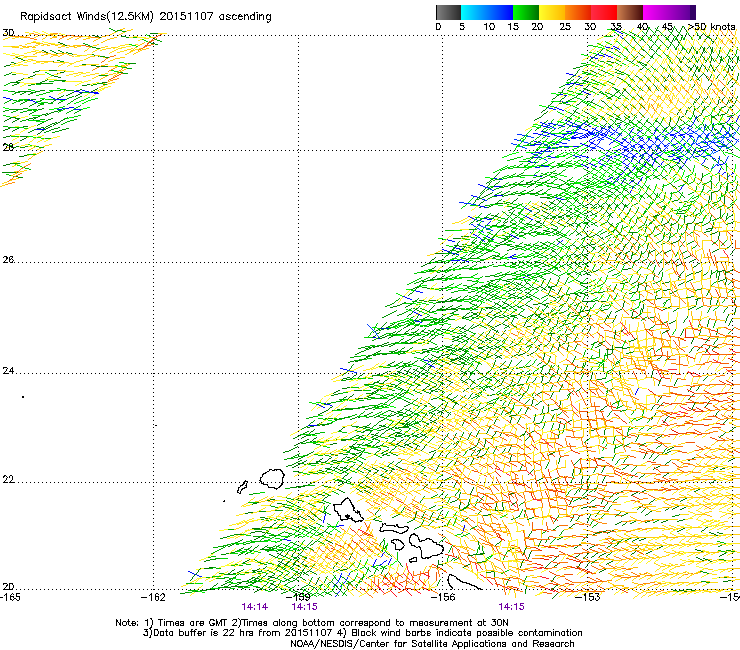
Task: Click the longitude label -153
Action: tap(588, 597)
